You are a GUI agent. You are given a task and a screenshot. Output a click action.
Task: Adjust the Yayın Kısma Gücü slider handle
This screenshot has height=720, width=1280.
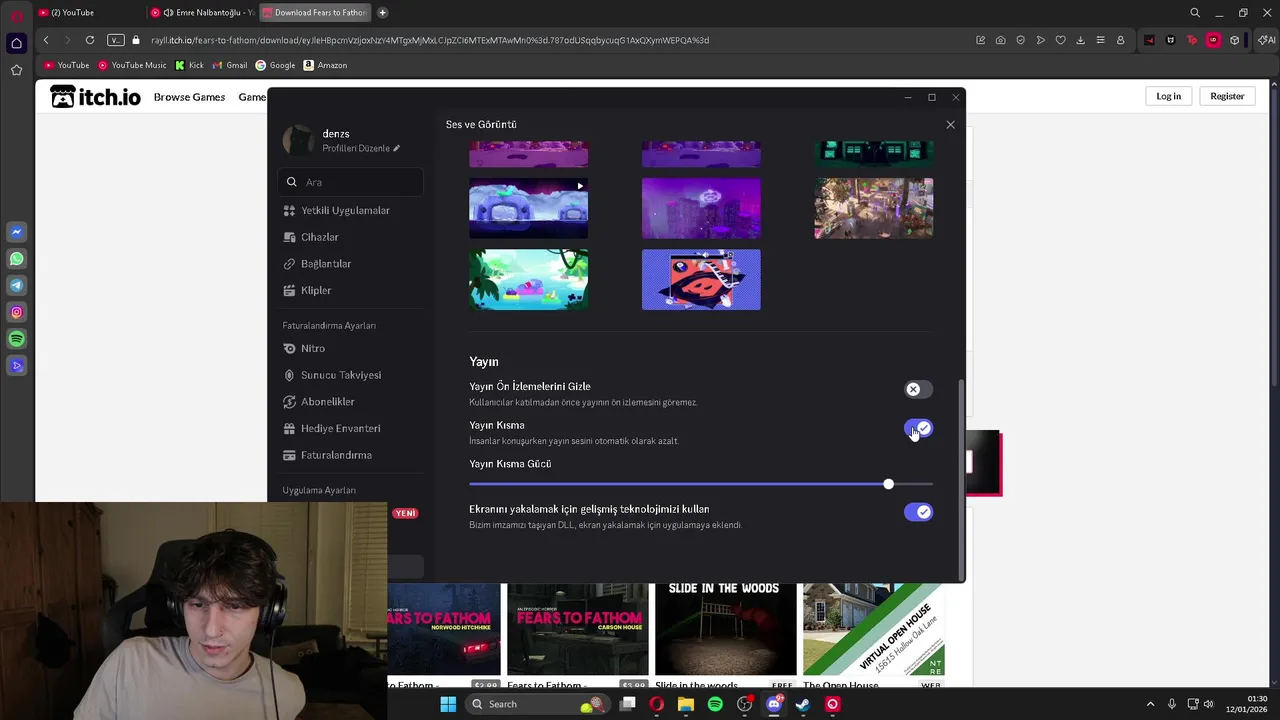pos(888,484)
